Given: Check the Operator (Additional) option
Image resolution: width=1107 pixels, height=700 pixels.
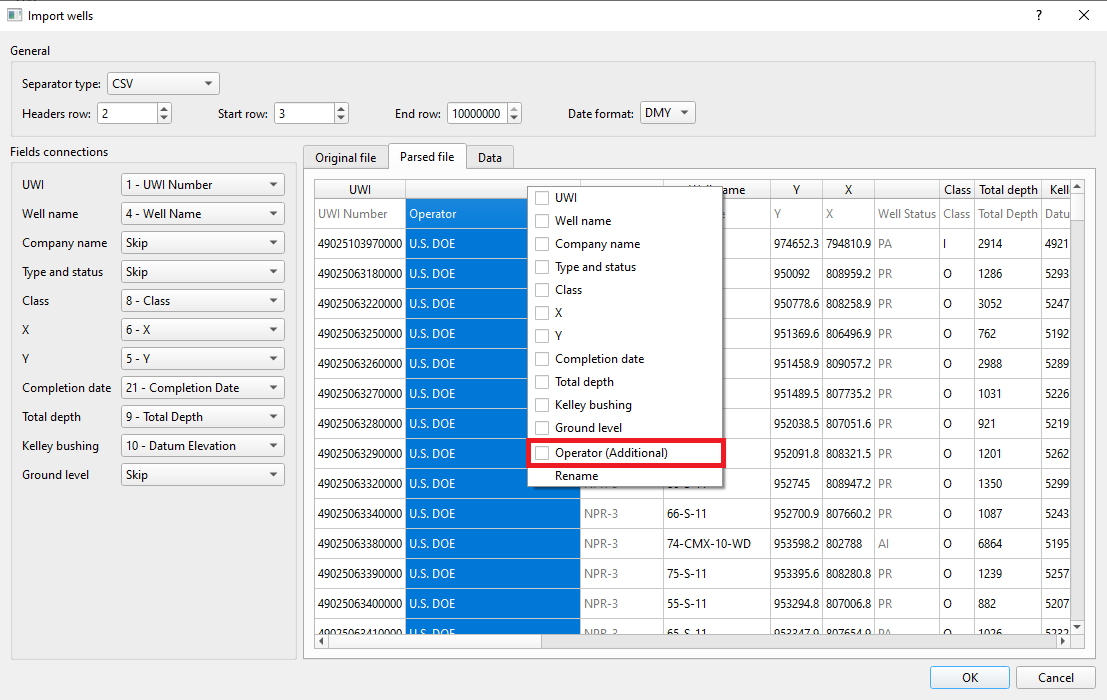Looking at the screenshot, I should (x=541, y=453).
